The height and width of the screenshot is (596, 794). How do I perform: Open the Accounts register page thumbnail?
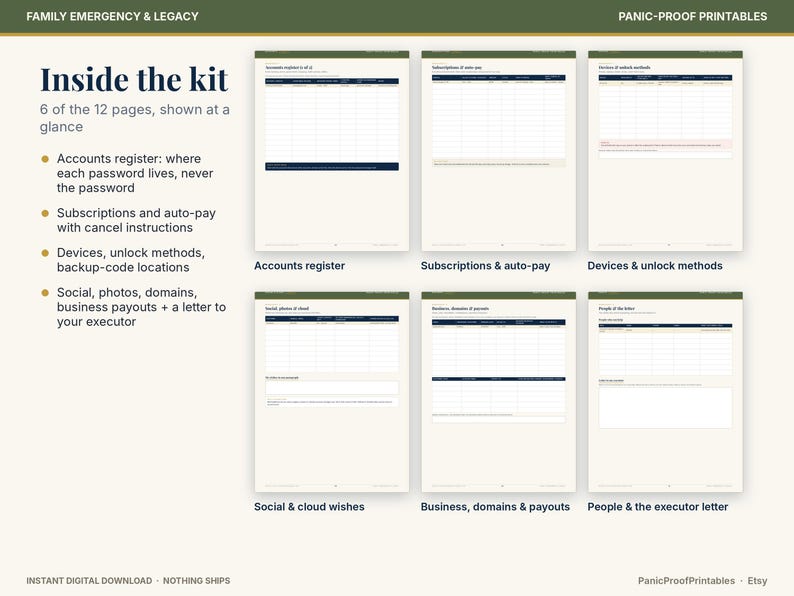coord(332,151)
